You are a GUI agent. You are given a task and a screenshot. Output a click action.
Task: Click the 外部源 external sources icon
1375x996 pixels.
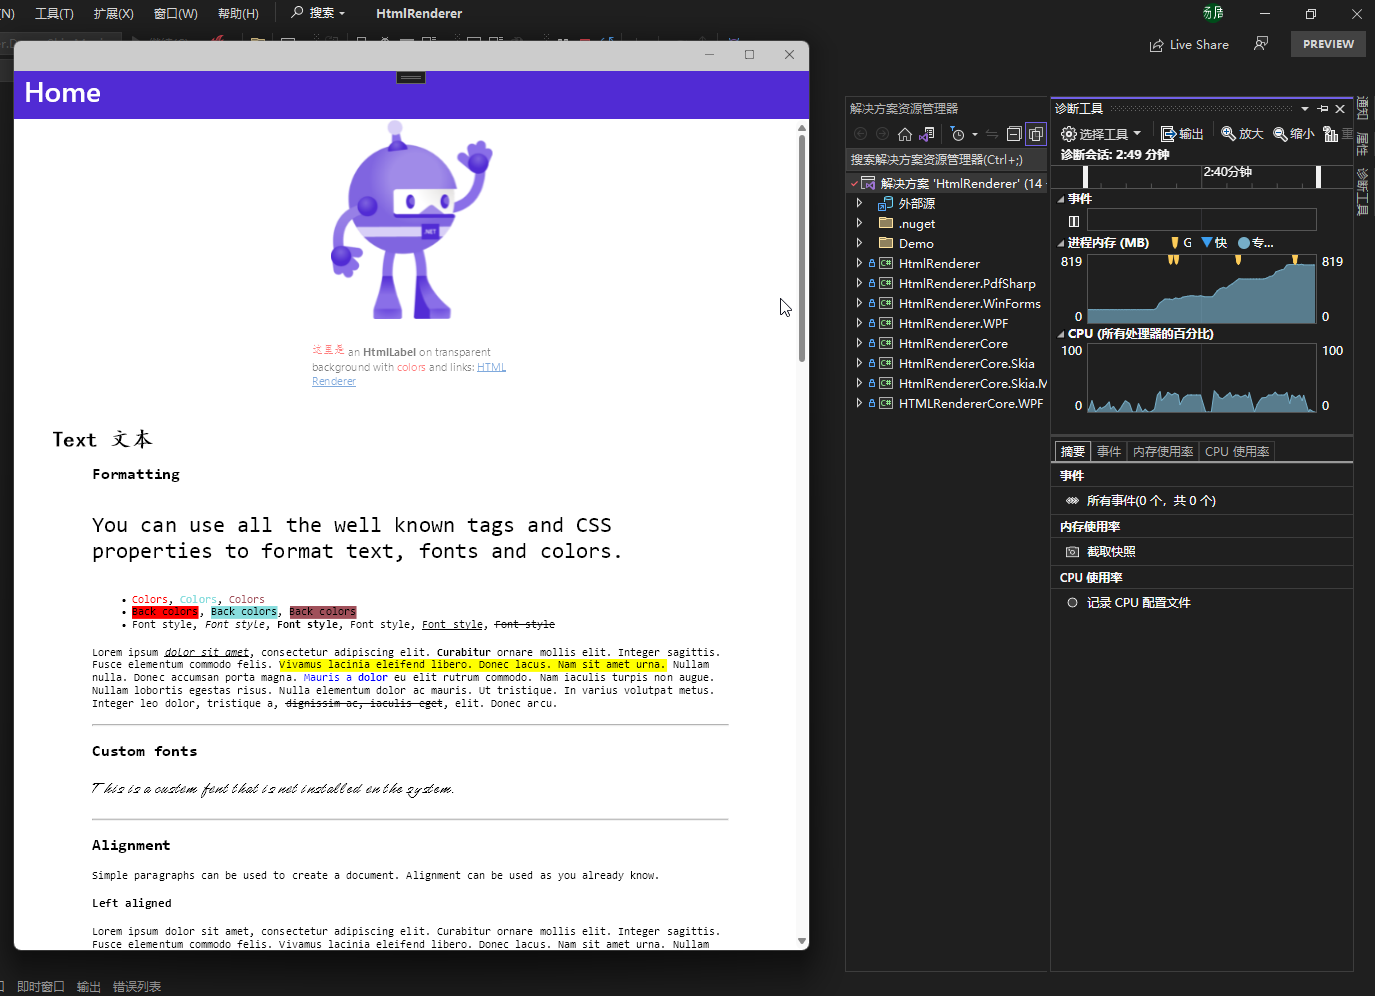[x=885, y=203]
